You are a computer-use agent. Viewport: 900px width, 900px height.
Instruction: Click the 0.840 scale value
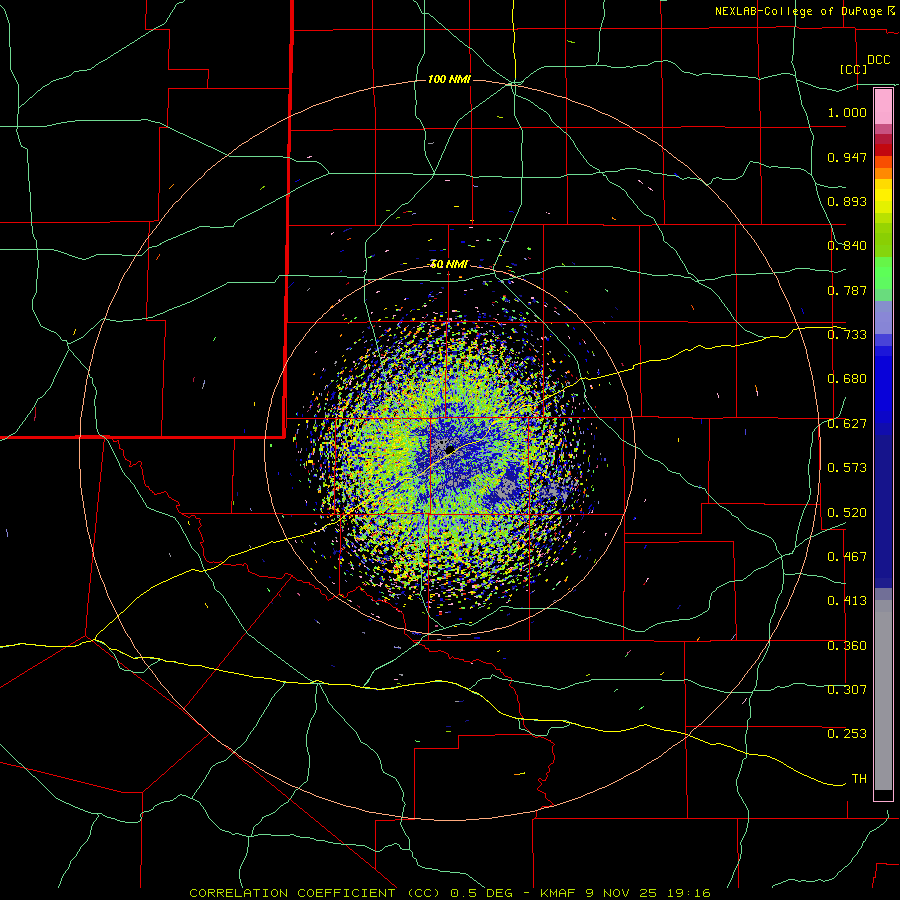click(x=847, y=246)
